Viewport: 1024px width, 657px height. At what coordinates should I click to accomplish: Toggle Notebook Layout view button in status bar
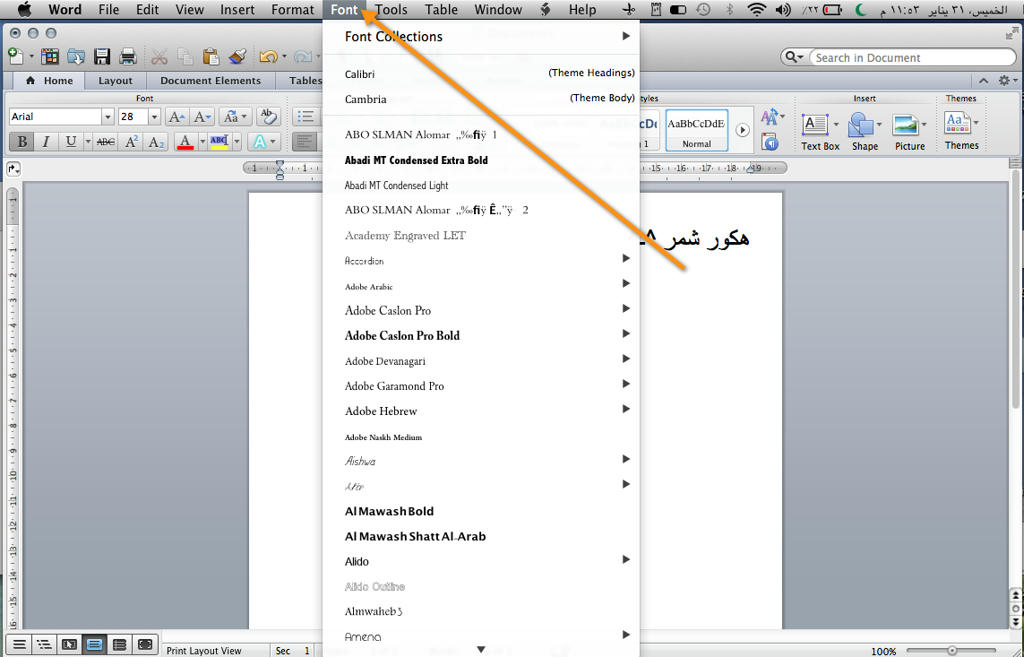click(x=120, y=645)
